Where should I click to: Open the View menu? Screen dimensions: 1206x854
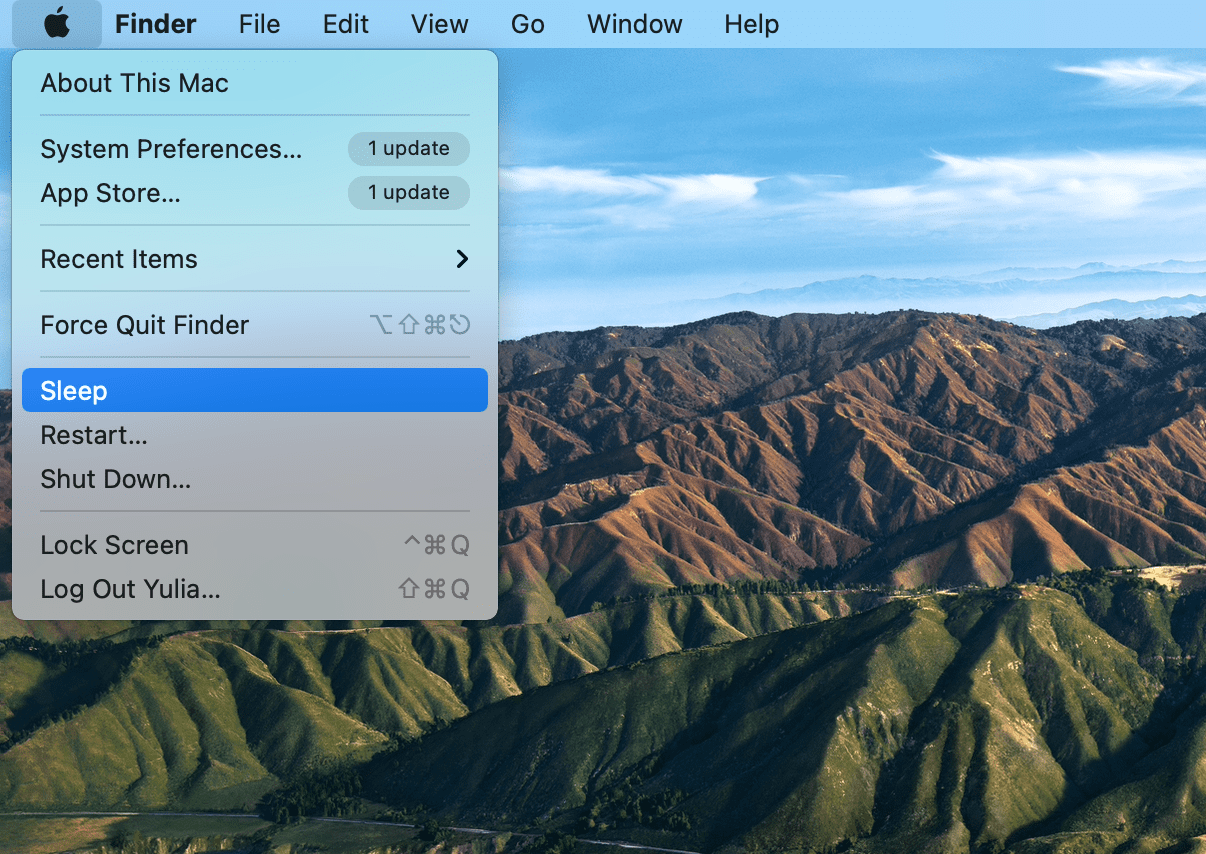[x=439, y=23]
